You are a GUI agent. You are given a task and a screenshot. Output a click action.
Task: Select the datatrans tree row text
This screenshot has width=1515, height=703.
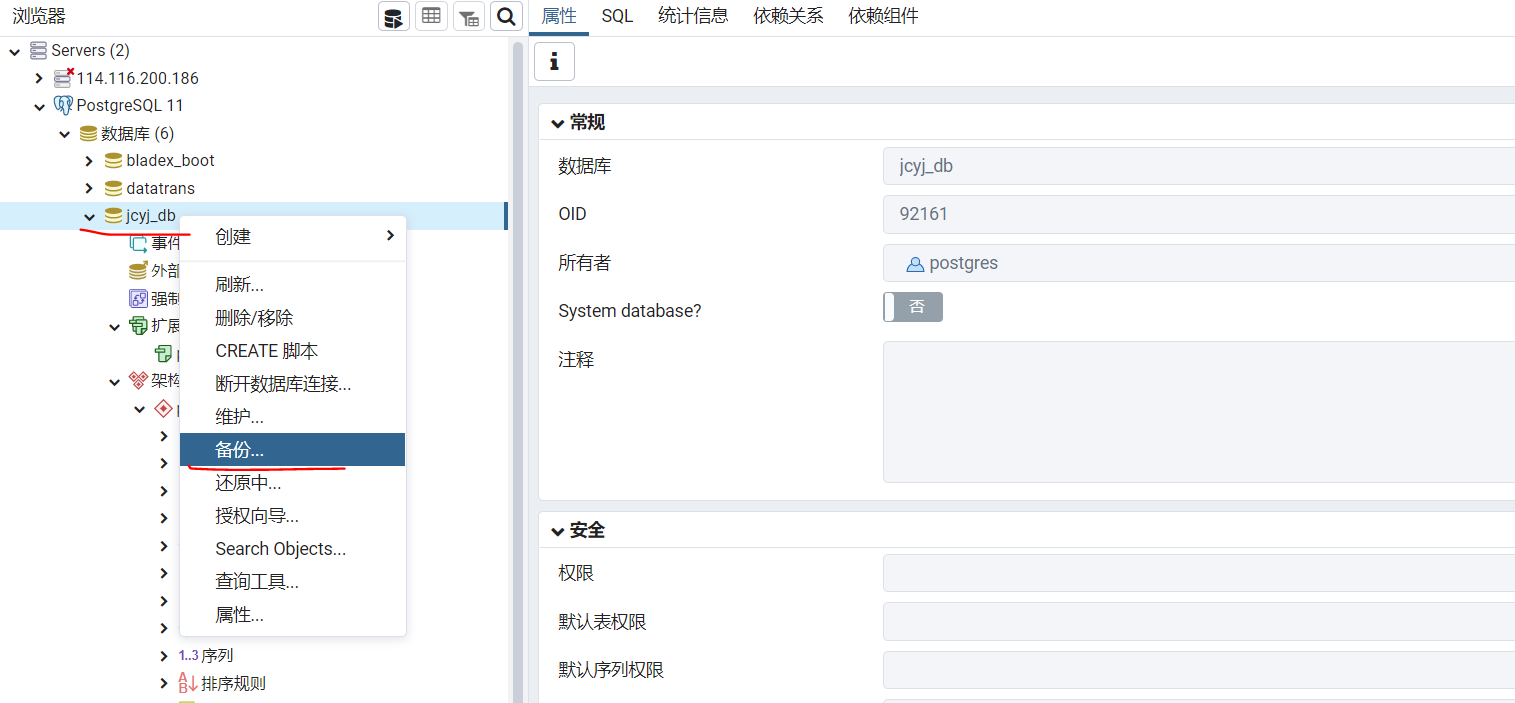[160, 188]
